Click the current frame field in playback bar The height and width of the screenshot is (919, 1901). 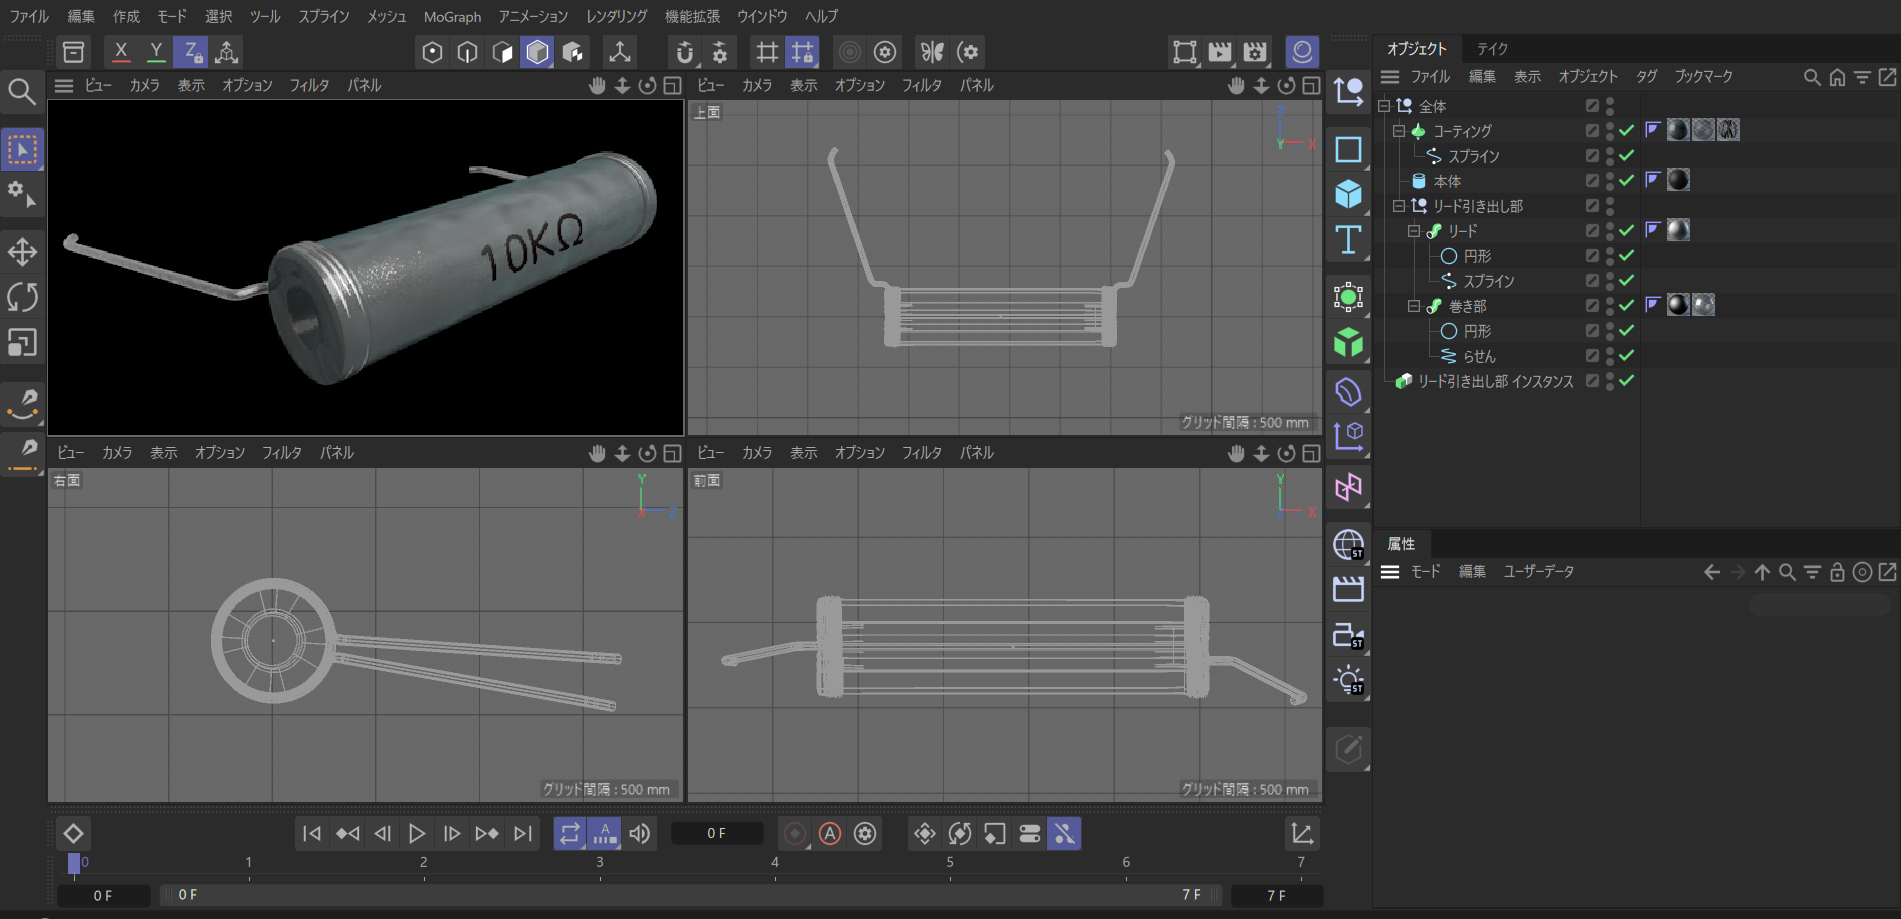coord(717,833)
